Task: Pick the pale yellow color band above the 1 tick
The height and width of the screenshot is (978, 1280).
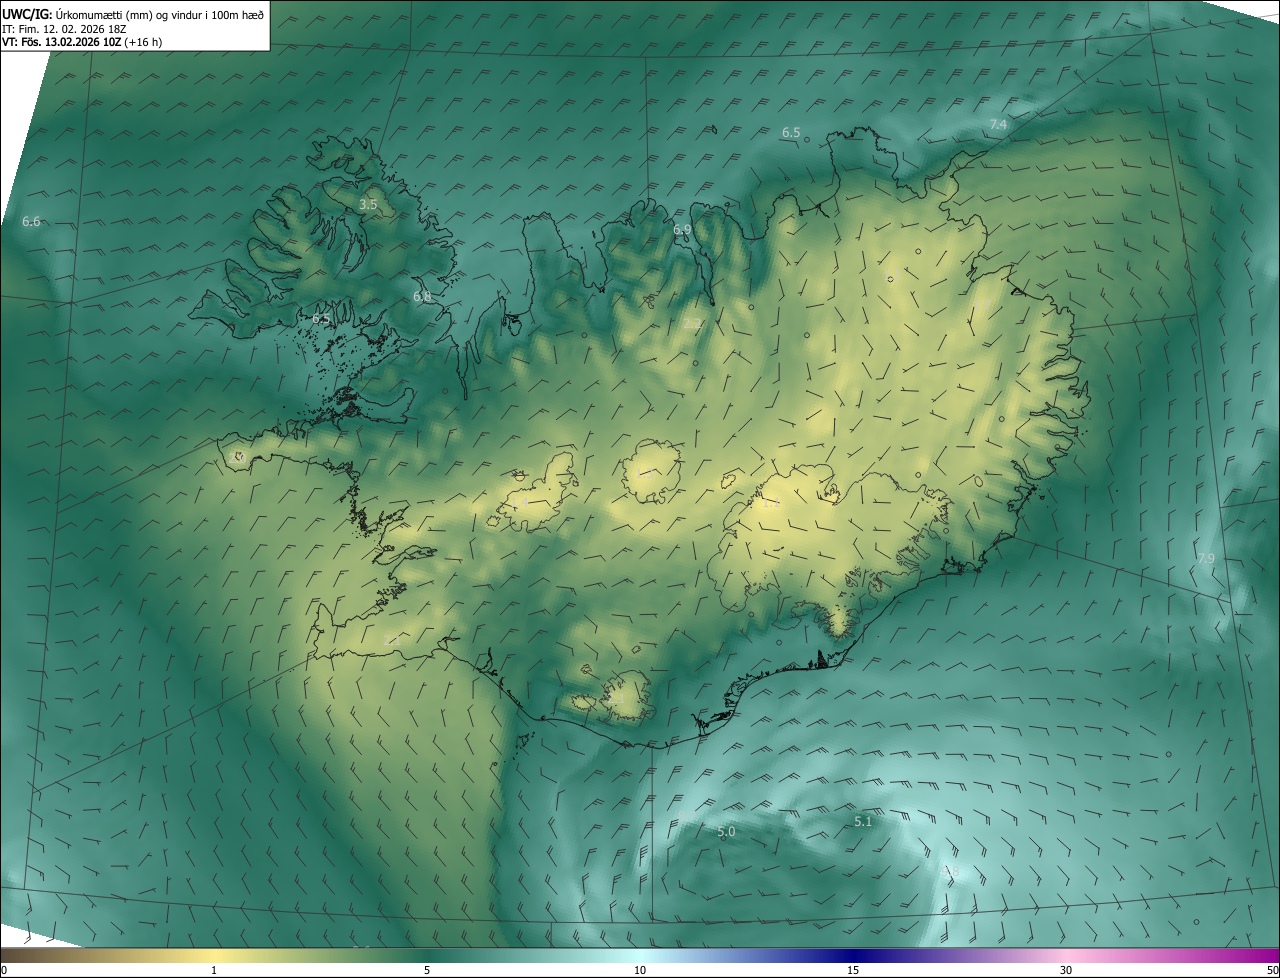Action: click(x=214, y=955)
